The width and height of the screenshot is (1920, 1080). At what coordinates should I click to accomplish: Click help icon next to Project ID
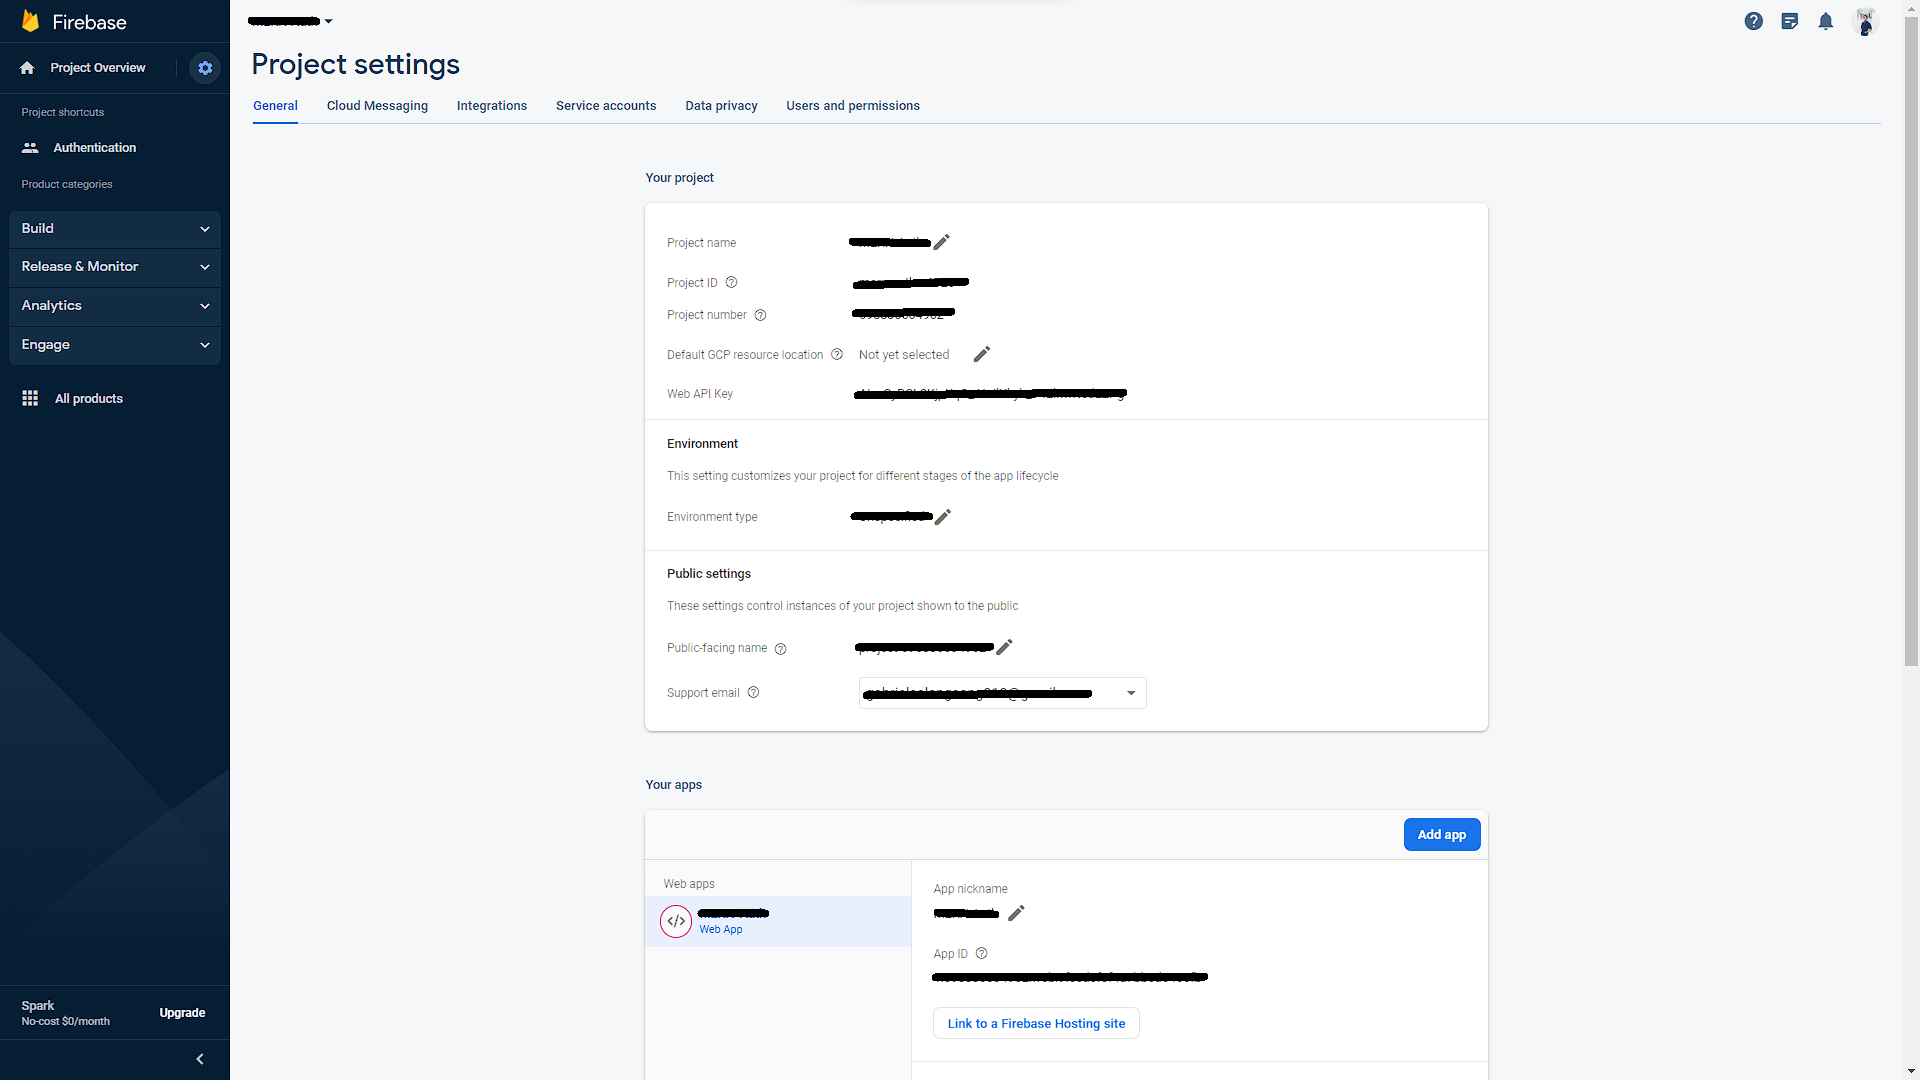click(x=731, y=283)
